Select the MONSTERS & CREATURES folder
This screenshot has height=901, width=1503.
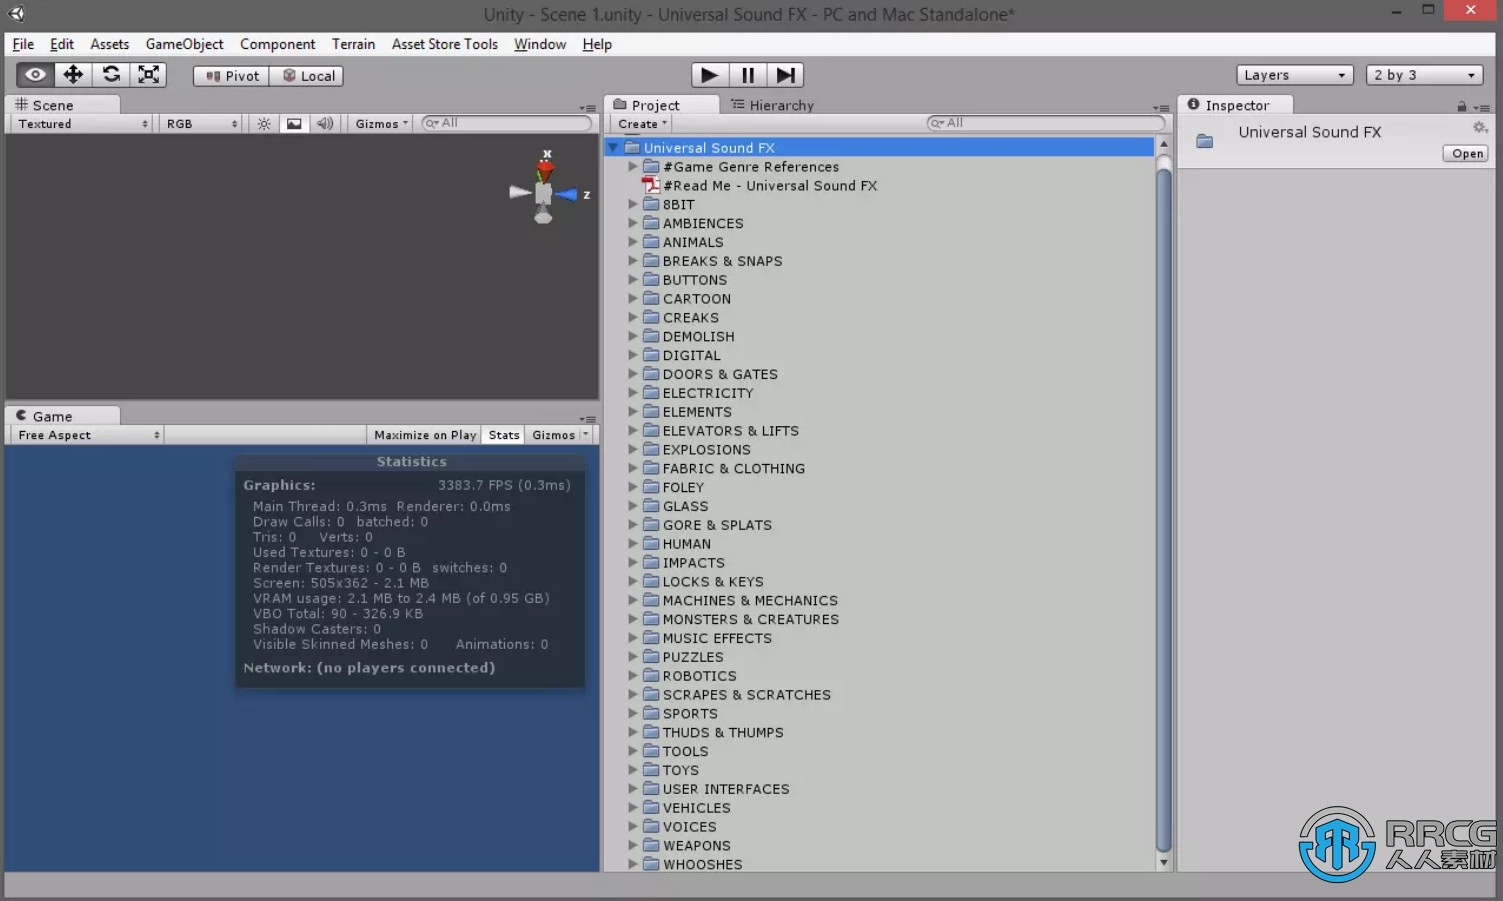(x=750, y=619)
